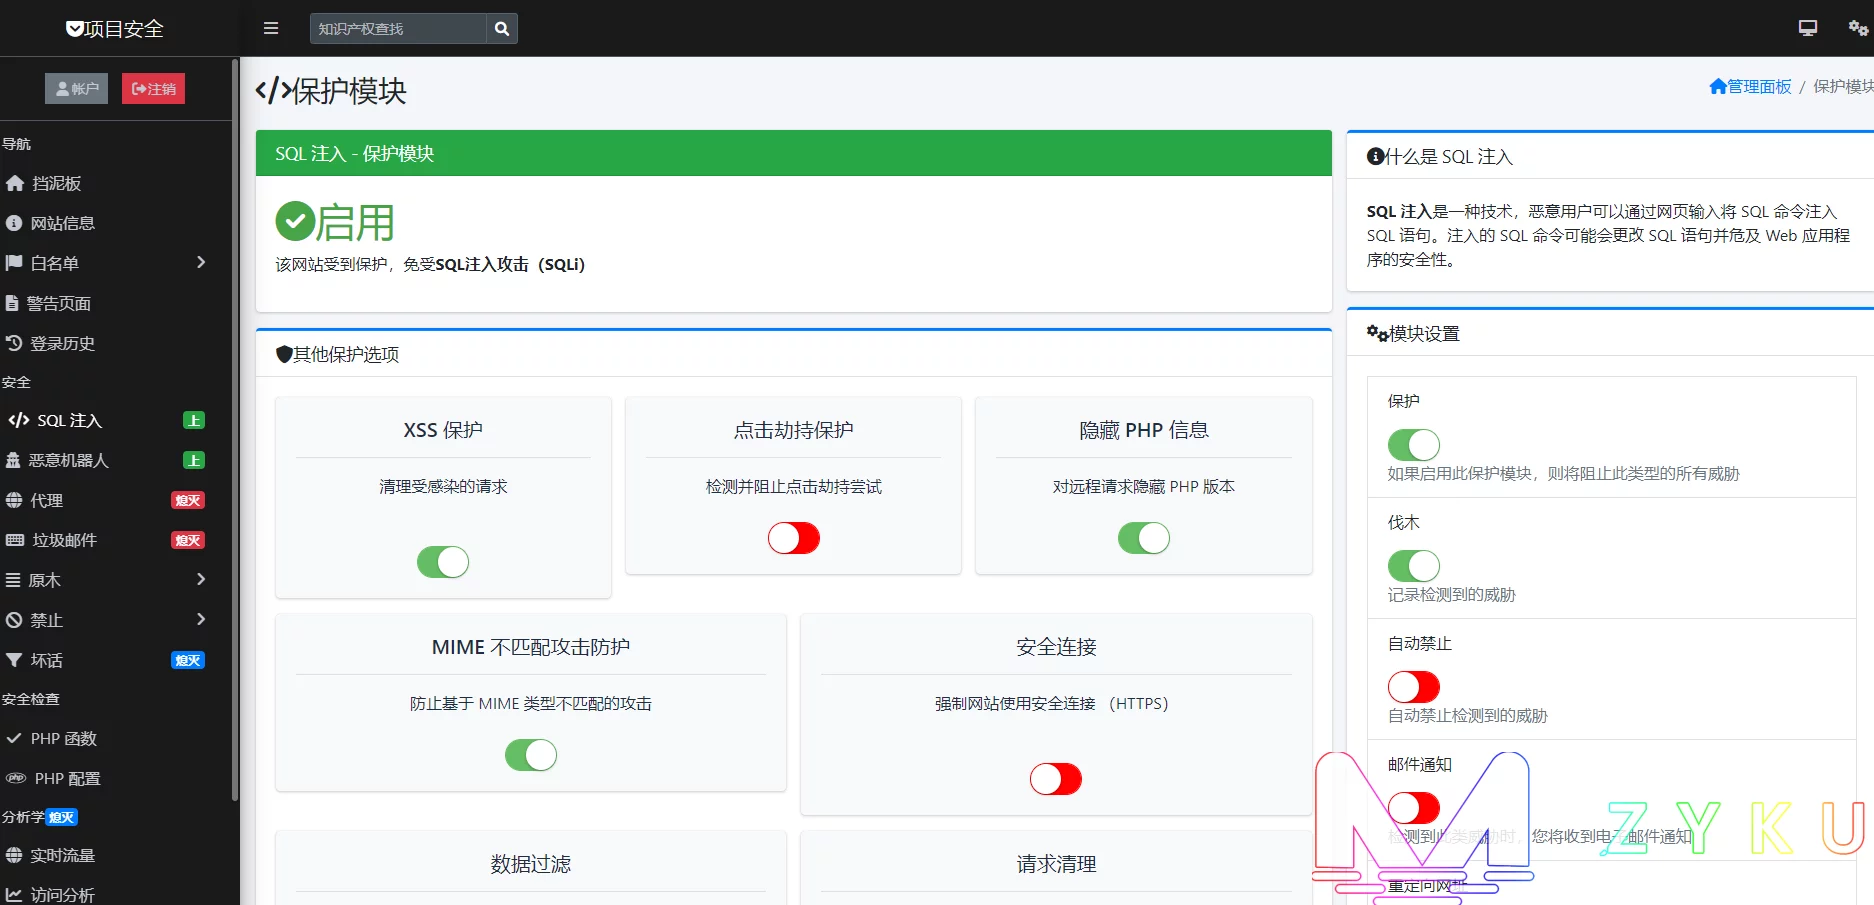Expand the 禁止 sidebar submenu
1874x905 pixels.
[x=200, y=620]
